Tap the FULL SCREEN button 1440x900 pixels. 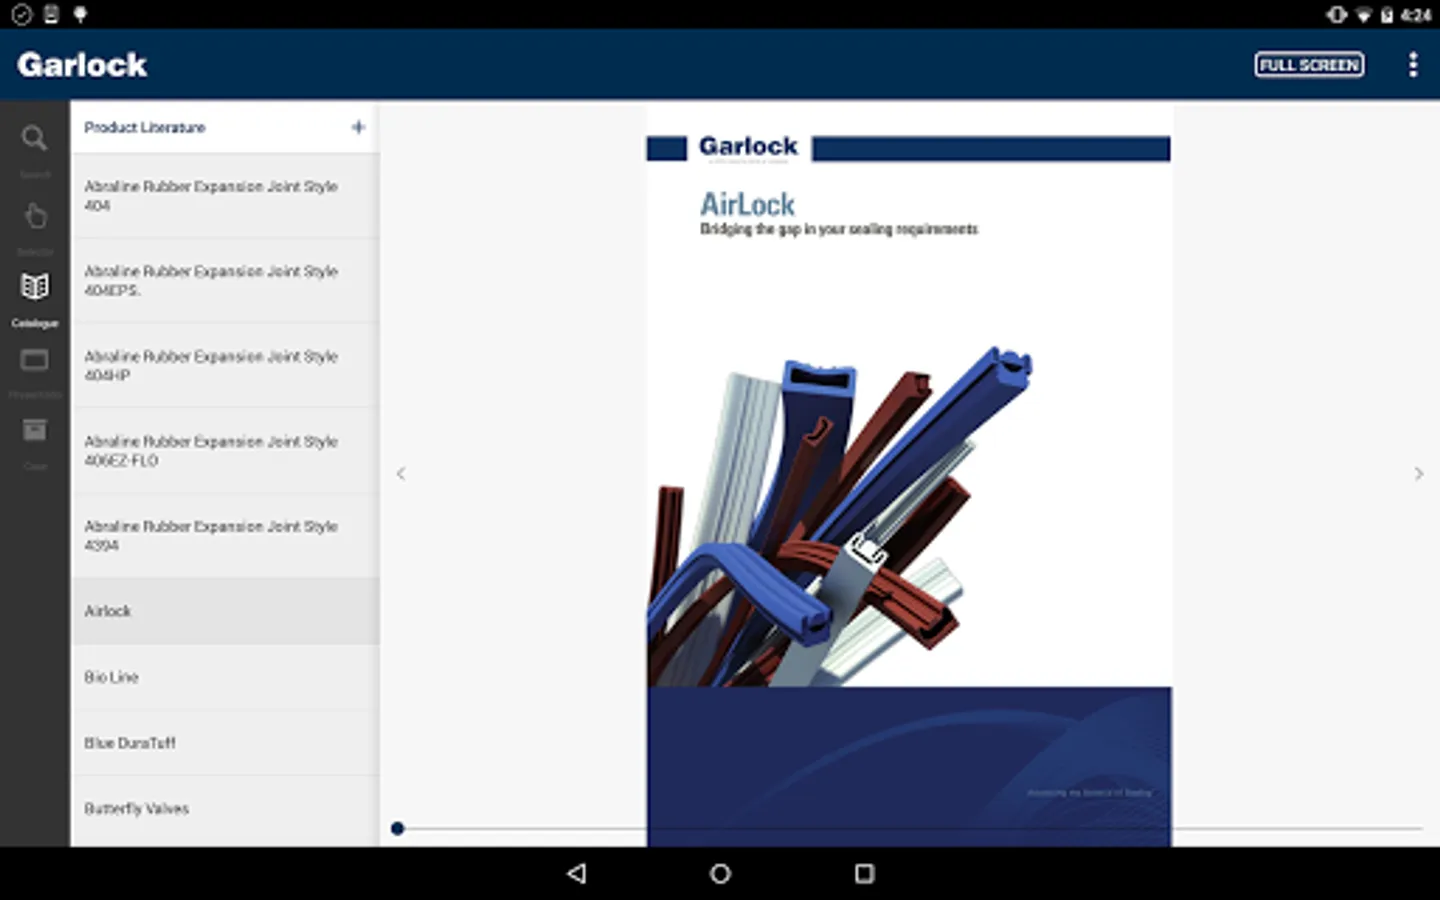pyautogui.click(x=1309, y=65)
